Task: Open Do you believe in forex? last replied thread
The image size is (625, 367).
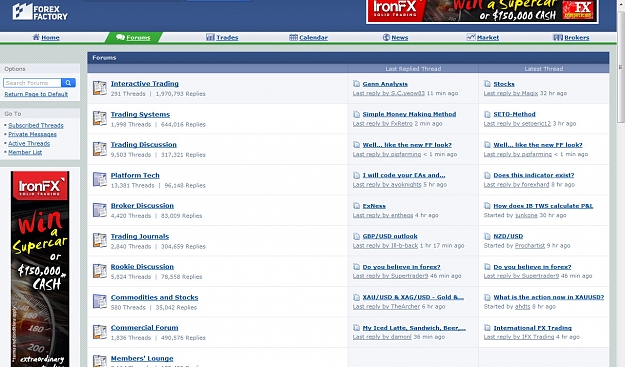Action: (x=401, y=267)
